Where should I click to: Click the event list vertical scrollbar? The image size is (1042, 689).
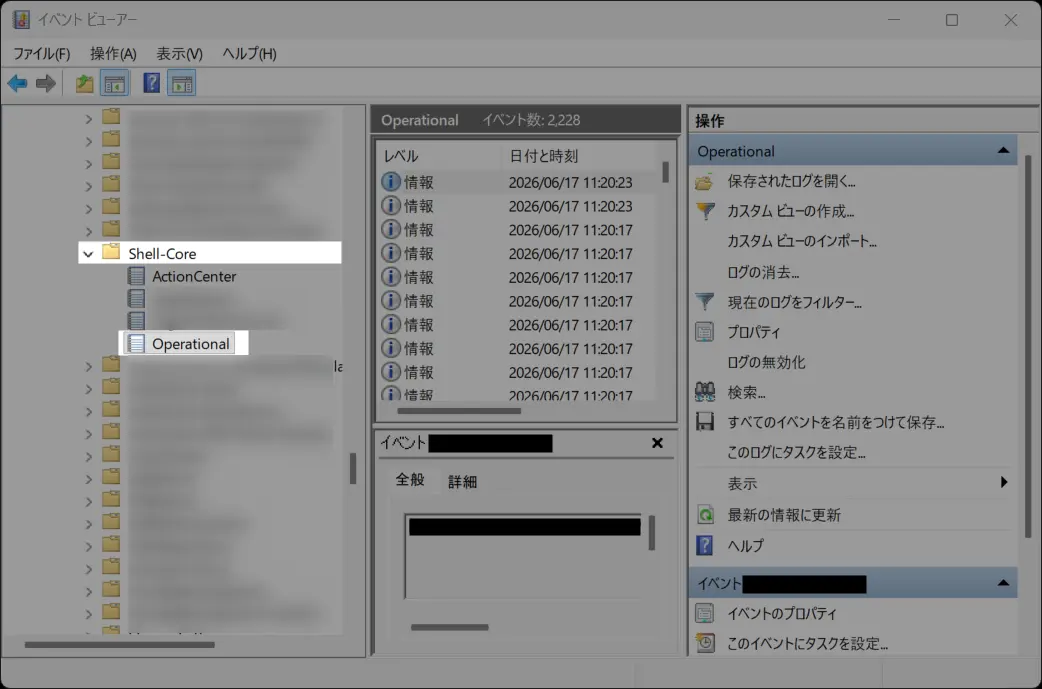[x=665, y=172]
